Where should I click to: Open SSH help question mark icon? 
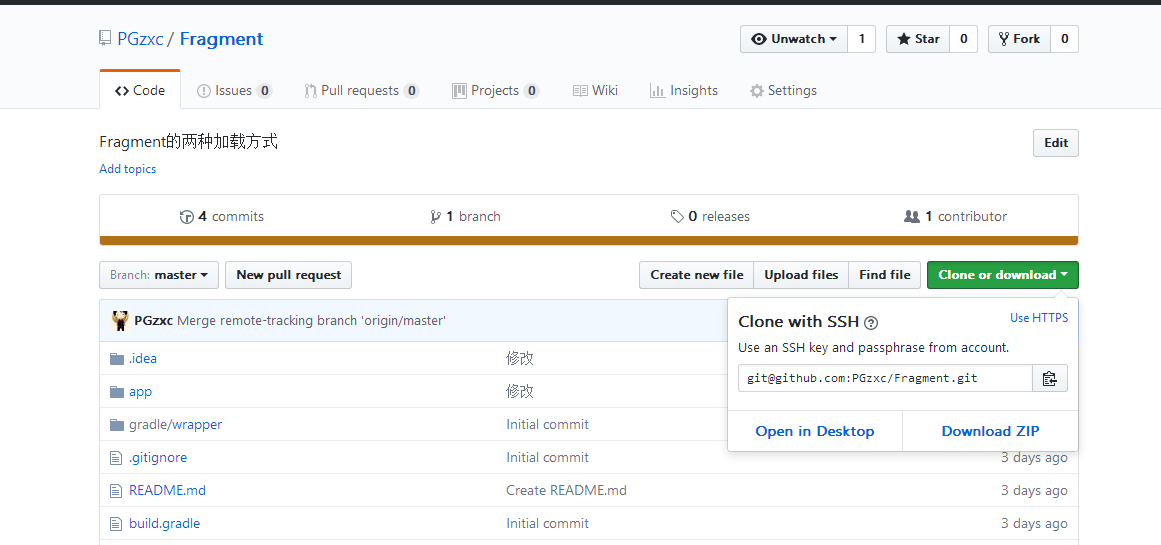tap(871, 322)
